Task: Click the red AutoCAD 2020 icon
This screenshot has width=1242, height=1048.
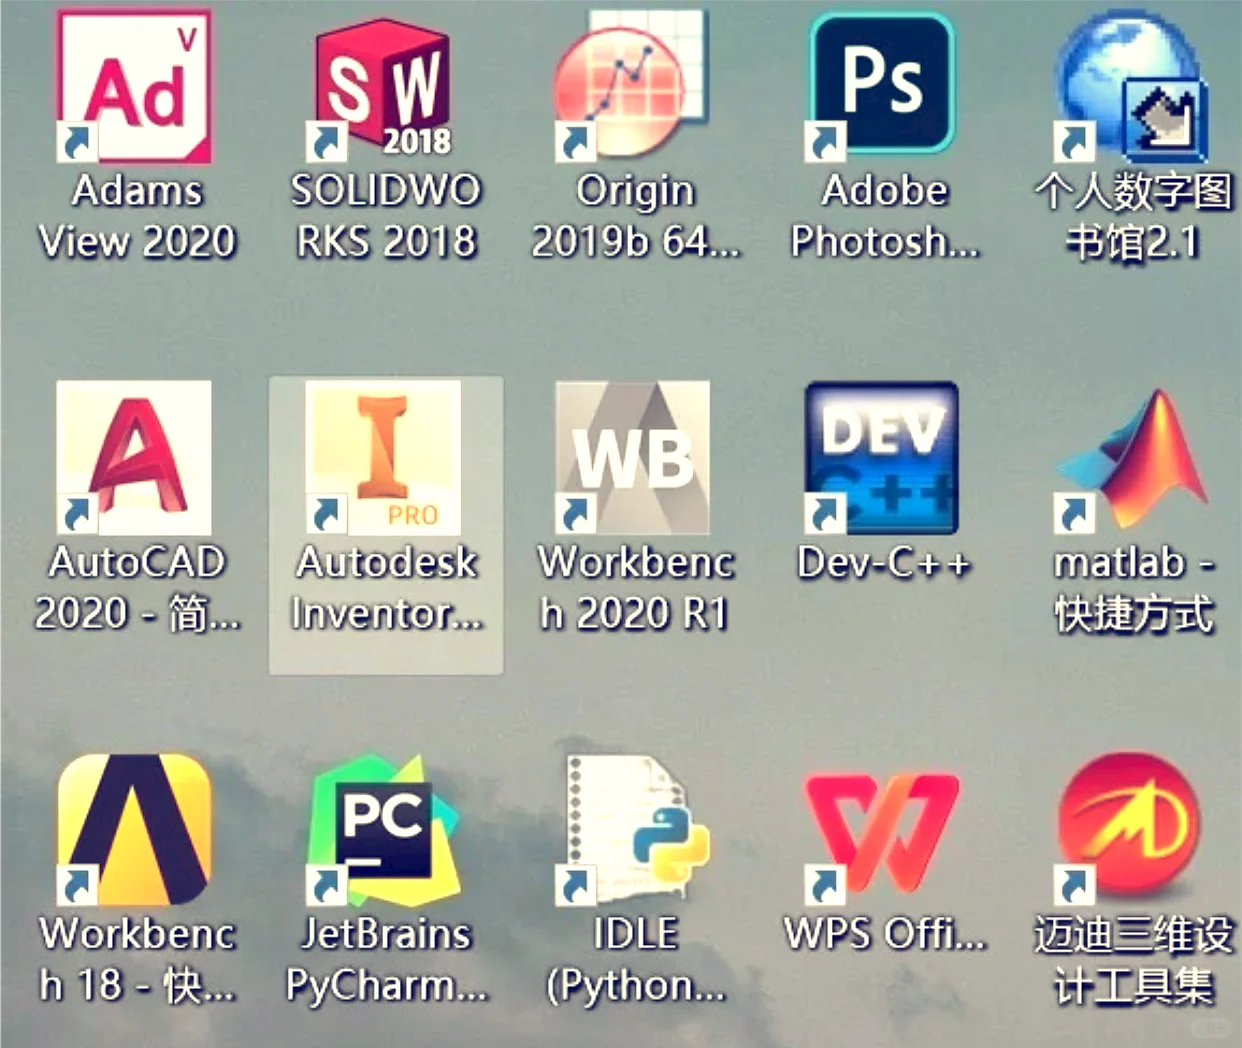Action: (134, 458)
